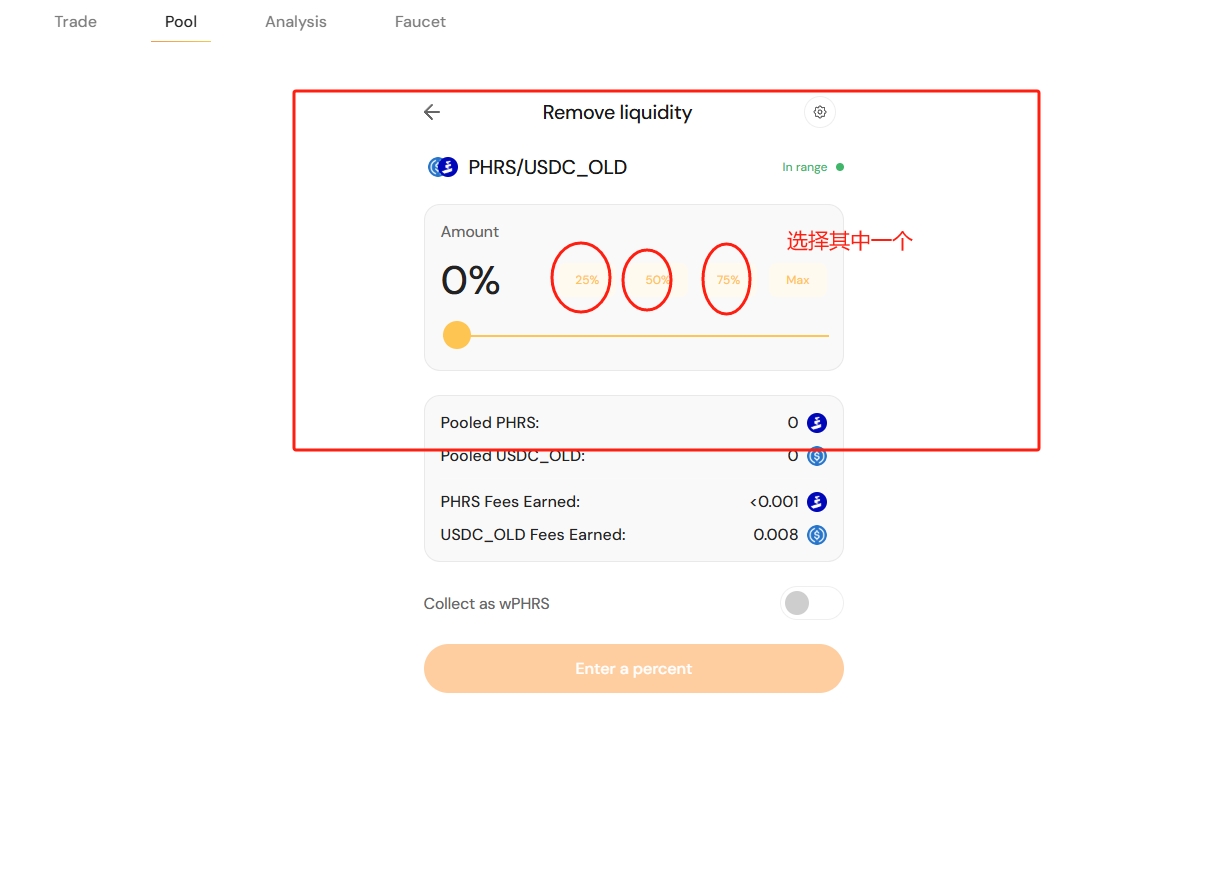Toggle the Collect as wPHRS switch
1222x875 pixels.
(x=811, y=603)
